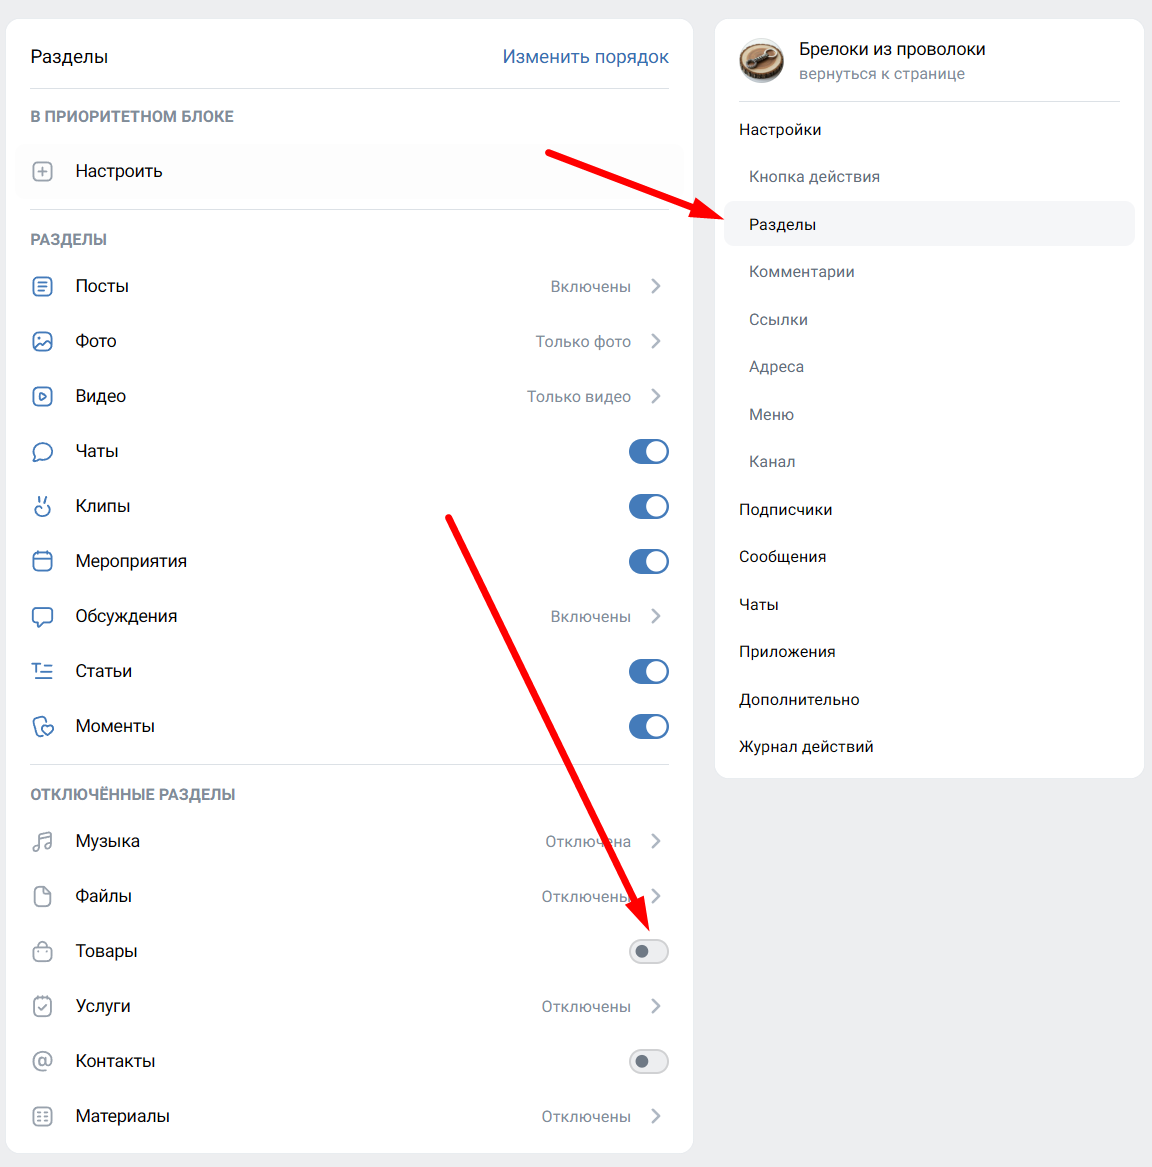This screenshot has width=1152, height=1167.
Task: Click the plus icon beside Настроить
Action: [x=42, y=171]
